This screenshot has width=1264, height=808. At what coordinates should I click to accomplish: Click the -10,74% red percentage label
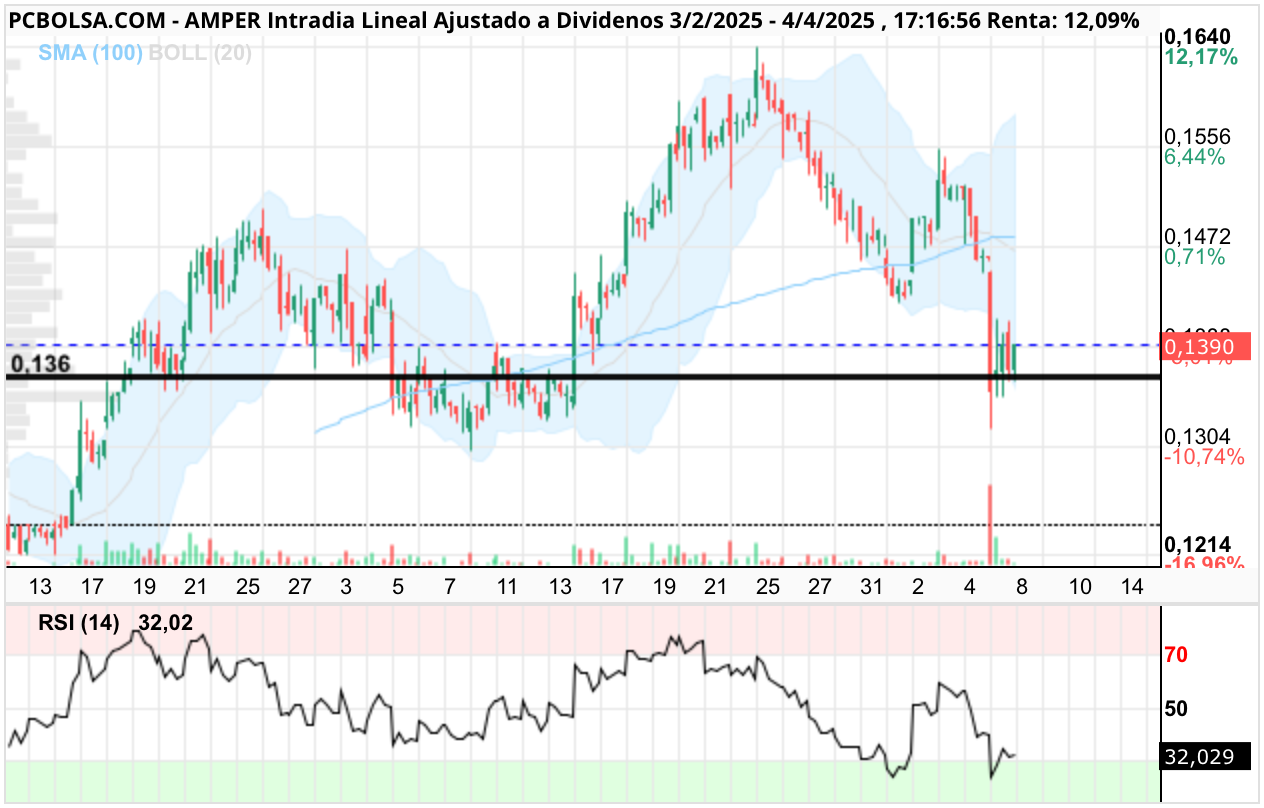coord(1204,457)
